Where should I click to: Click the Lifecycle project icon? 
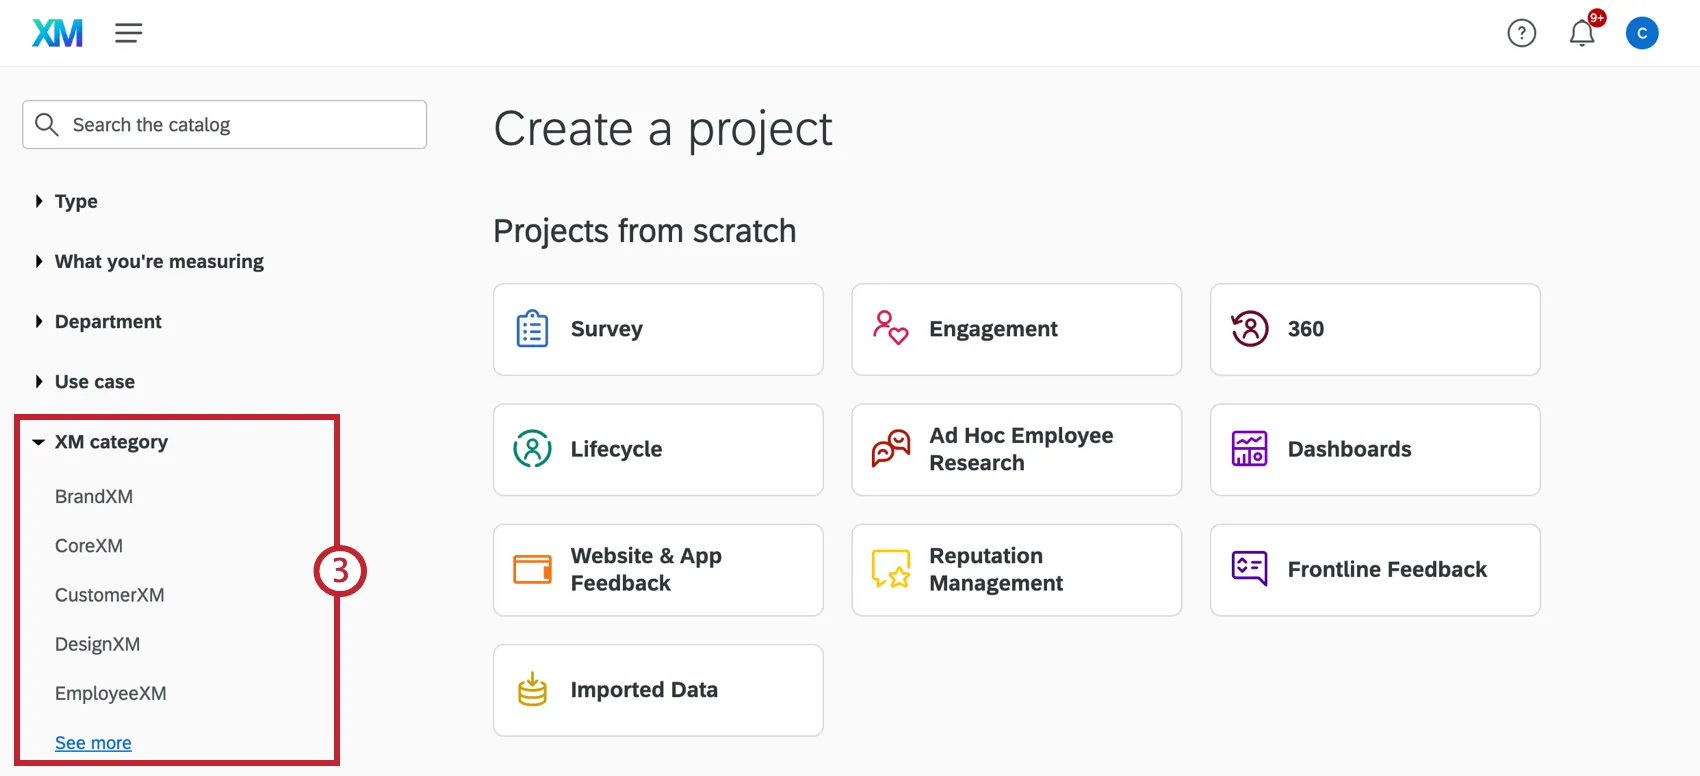click(532, 449)
